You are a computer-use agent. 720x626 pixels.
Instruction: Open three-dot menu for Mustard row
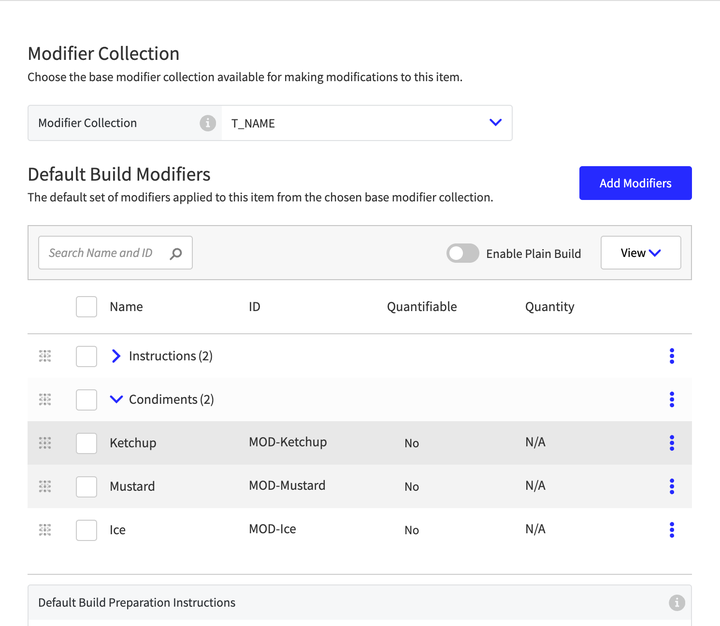point(672,486)
